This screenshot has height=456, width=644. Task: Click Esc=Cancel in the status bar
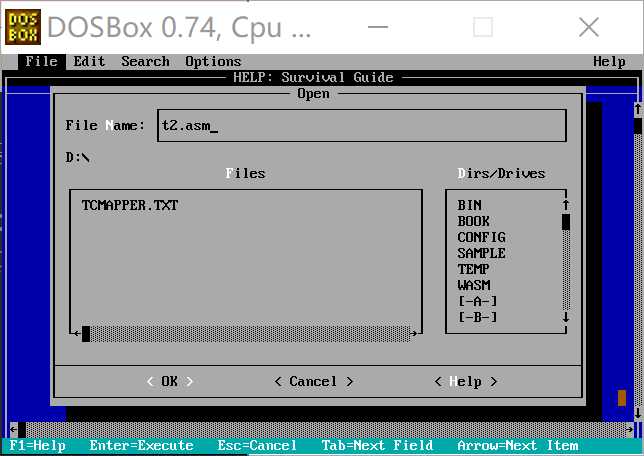tap(257, 446)
